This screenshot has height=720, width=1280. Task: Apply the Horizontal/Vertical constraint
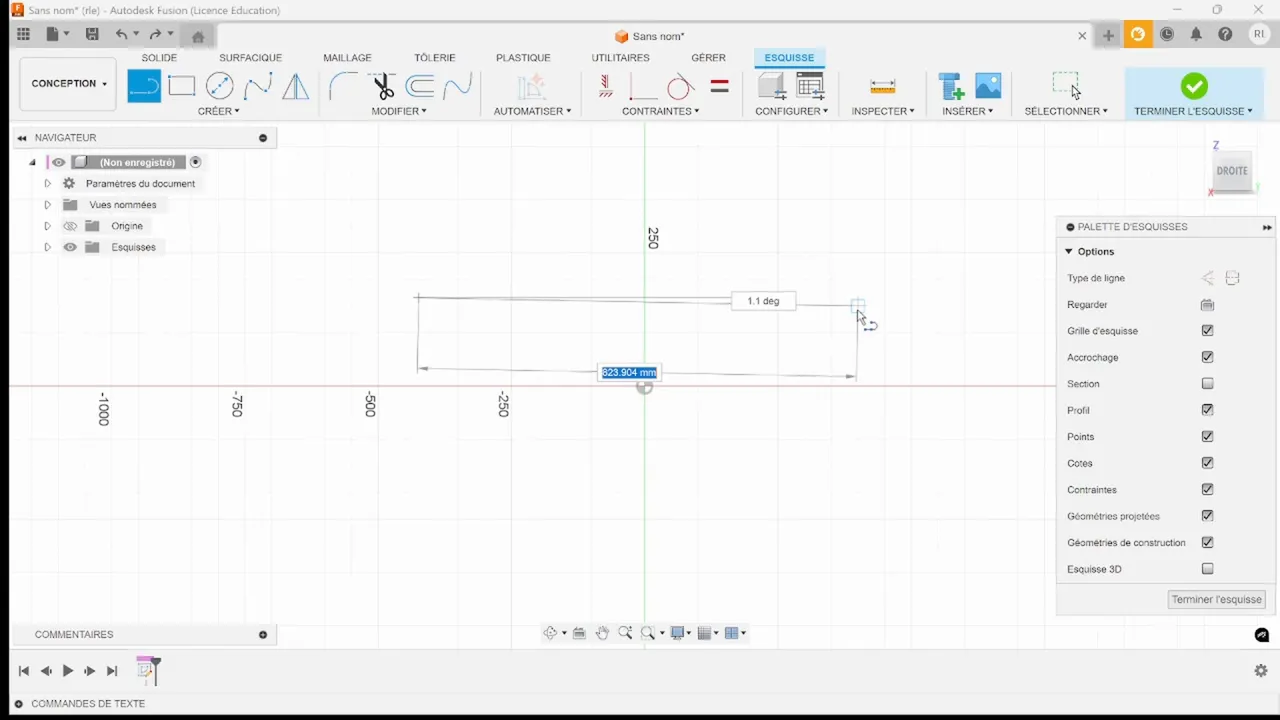point(642,87)
